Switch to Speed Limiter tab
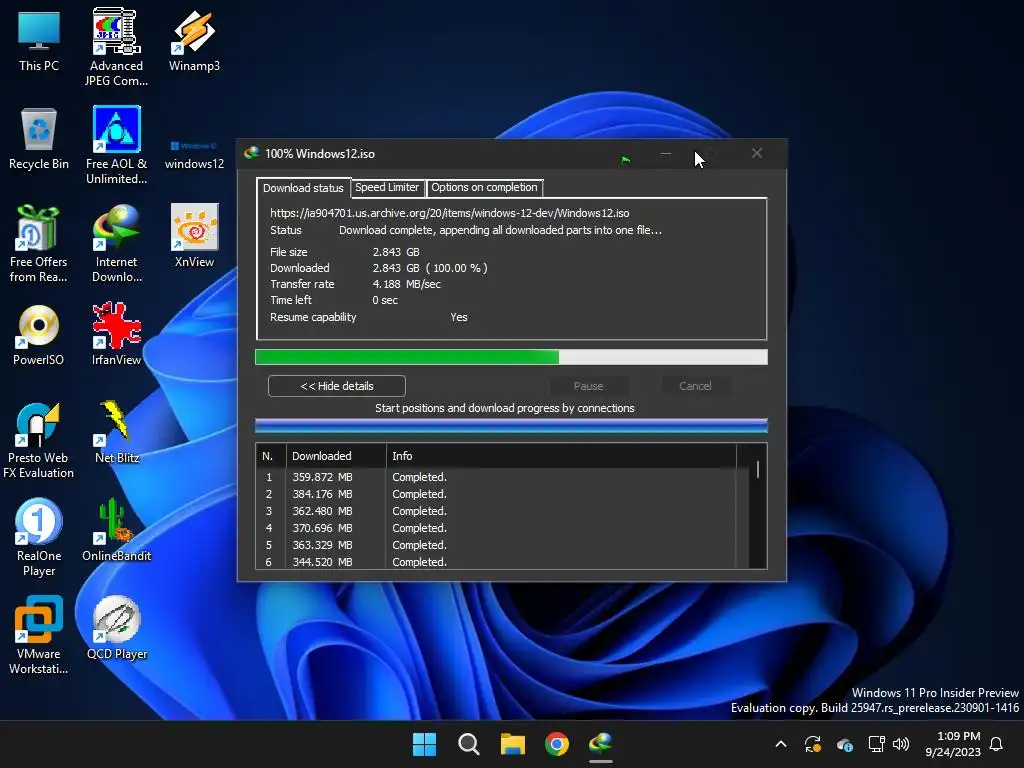Image resolution: width=1024 pixels, height=768 pixels. coord(387,187)
